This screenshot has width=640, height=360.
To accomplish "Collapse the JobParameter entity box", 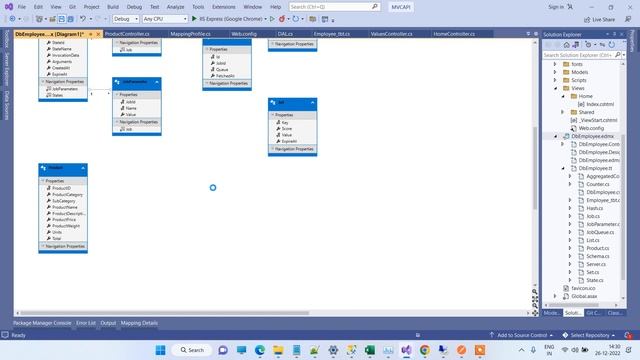I will point(157,82).
